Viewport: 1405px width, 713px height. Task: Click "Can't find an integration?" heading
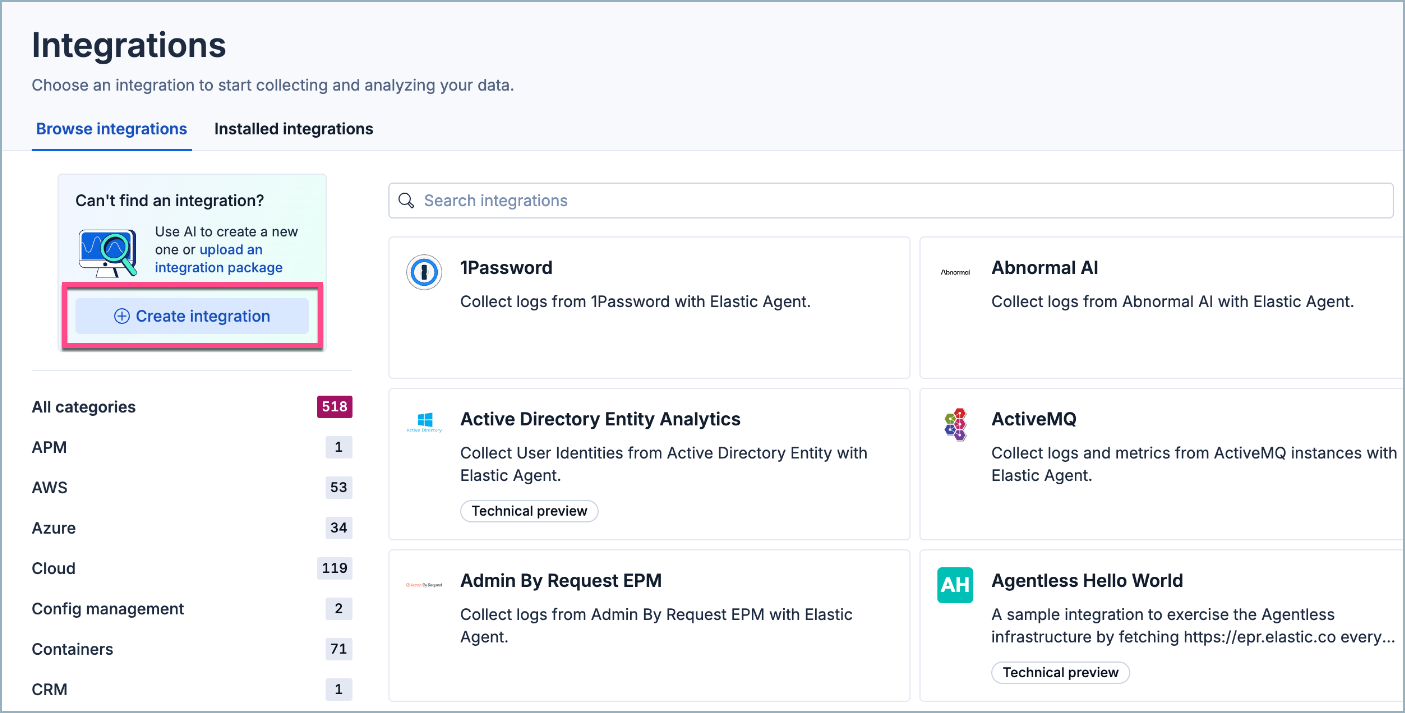170,201
